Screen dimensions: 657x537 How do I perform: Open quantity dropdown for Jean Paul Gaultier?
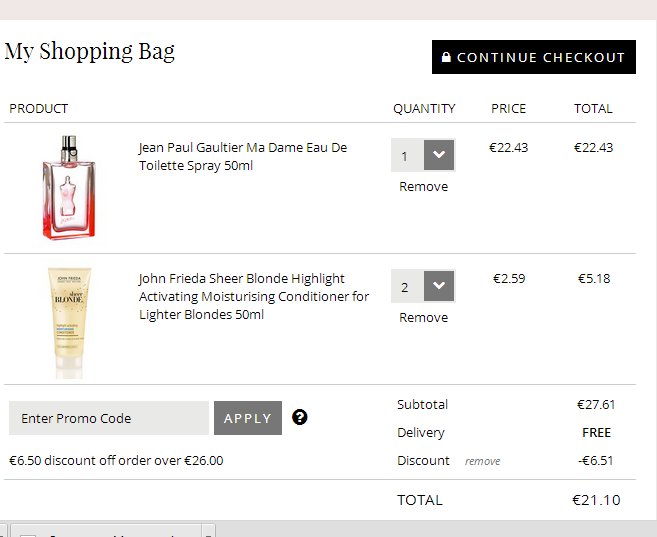439,156
